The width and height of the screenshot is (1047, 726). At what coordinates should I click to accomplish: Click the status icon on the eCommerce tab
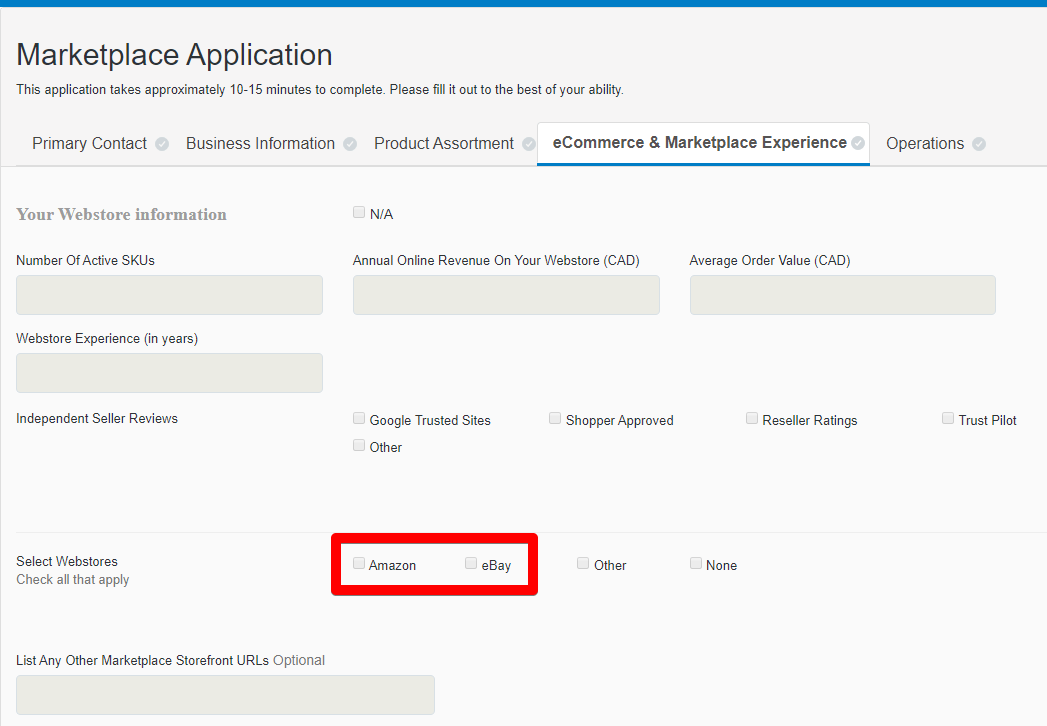pyautogui.click(x=858, y=143)
